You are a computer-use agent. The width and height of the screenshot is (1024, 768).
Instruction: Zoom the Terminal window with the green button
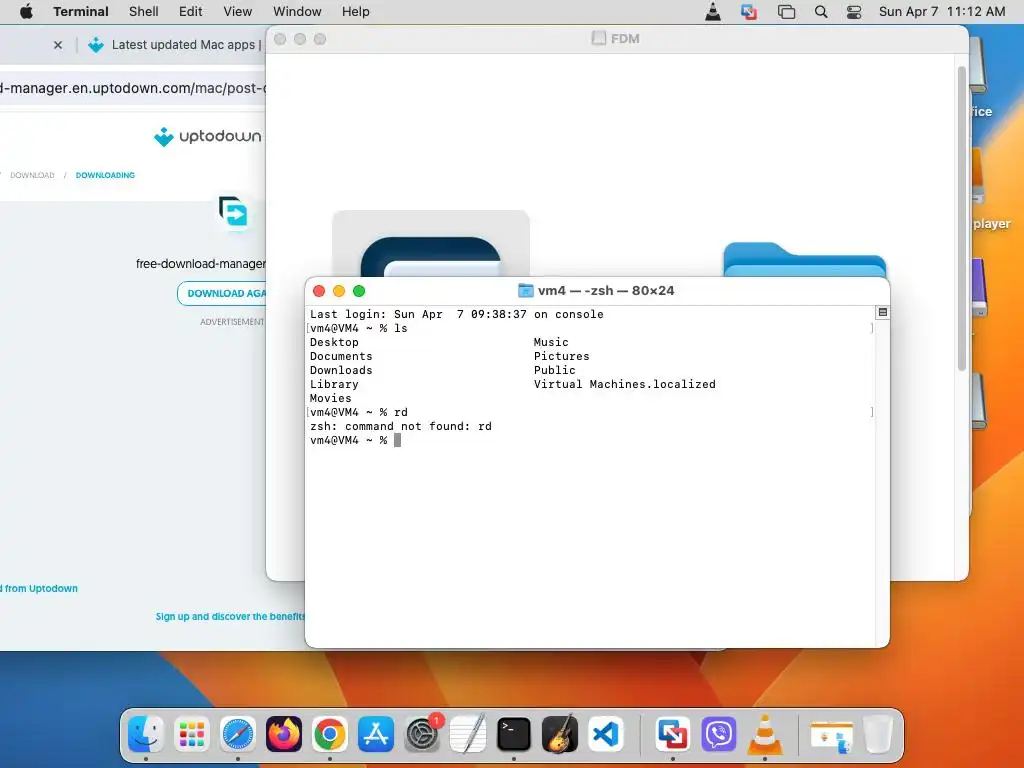[359, 291]
